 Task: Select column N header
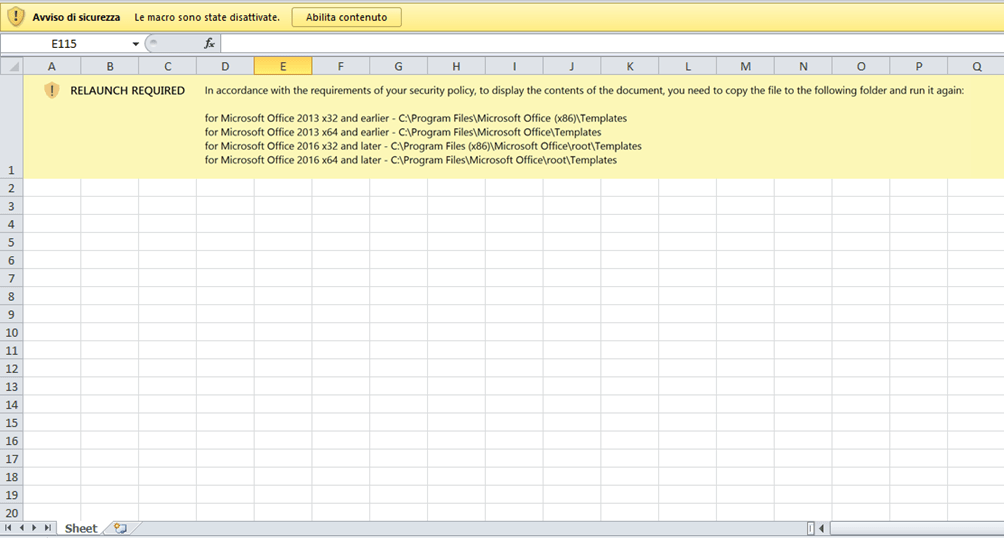point(804,66)
